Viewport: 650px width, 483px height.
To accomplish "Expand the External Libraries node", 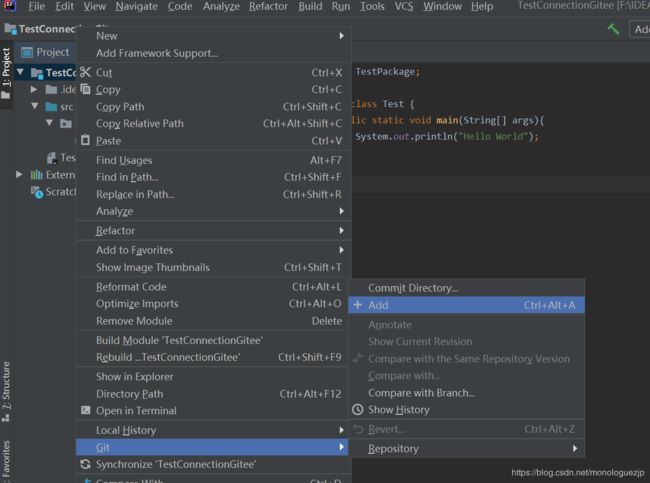I will (19, 175).
